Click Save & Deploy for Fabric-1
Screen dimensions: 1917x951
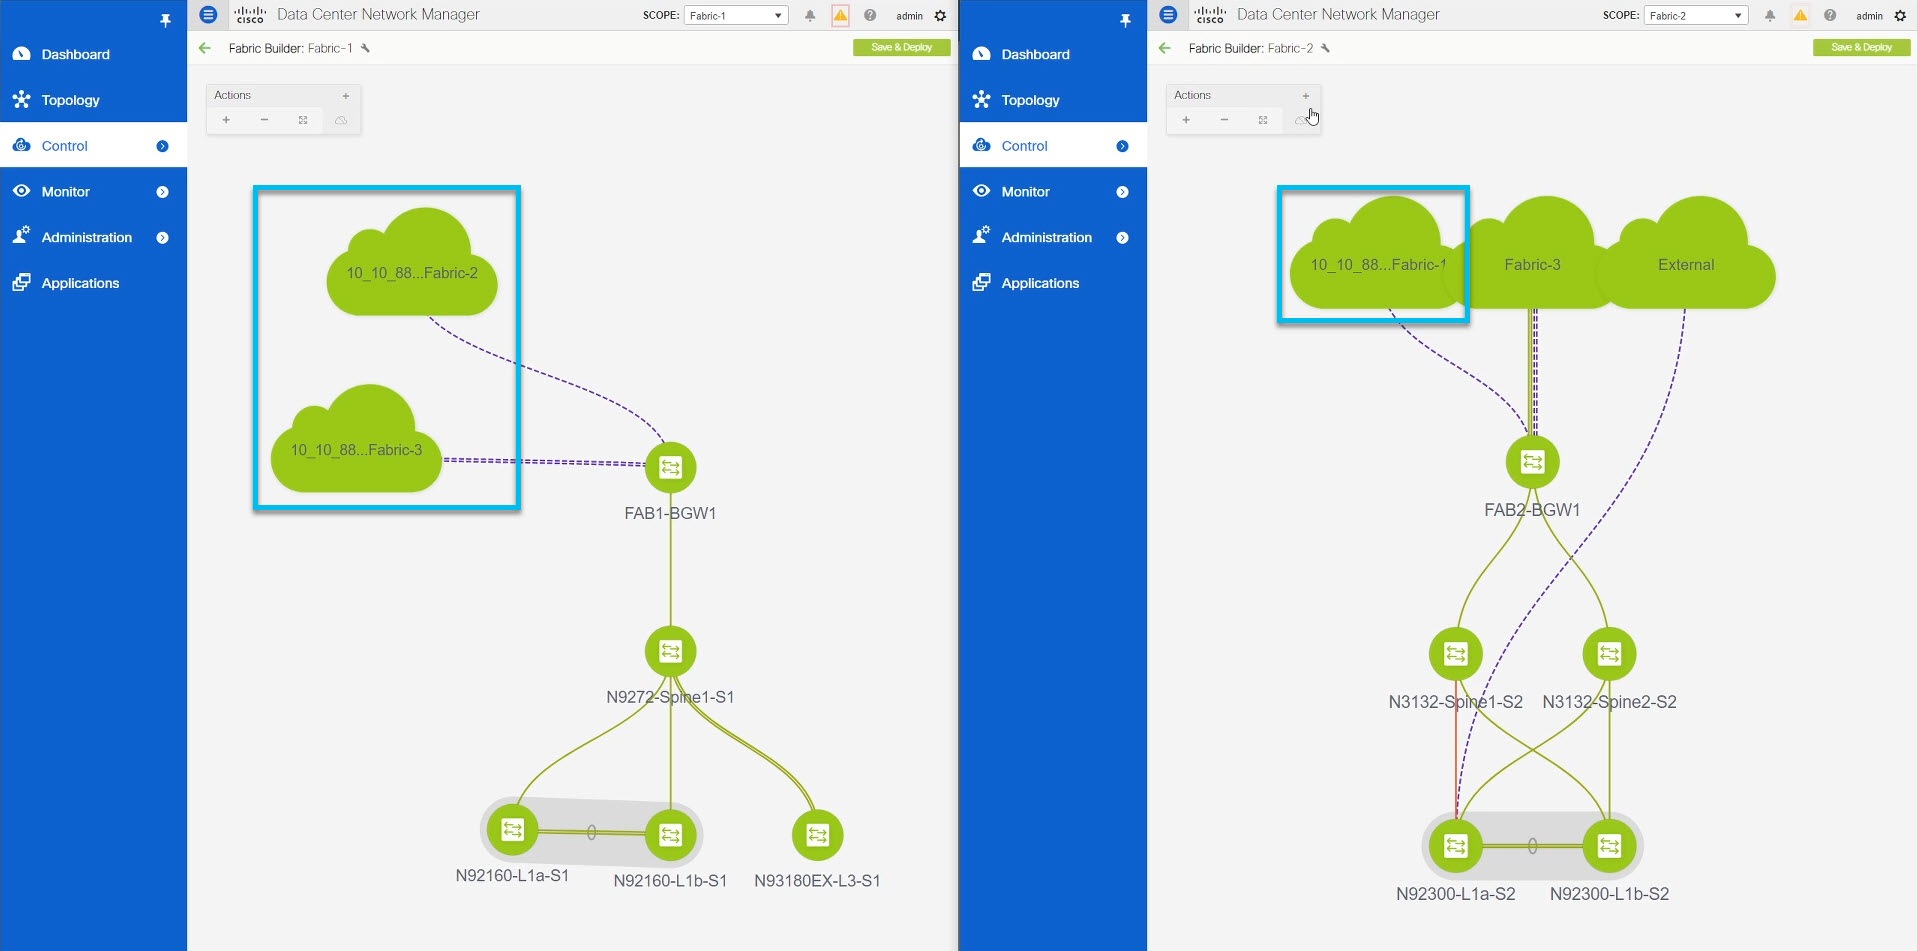902,47
